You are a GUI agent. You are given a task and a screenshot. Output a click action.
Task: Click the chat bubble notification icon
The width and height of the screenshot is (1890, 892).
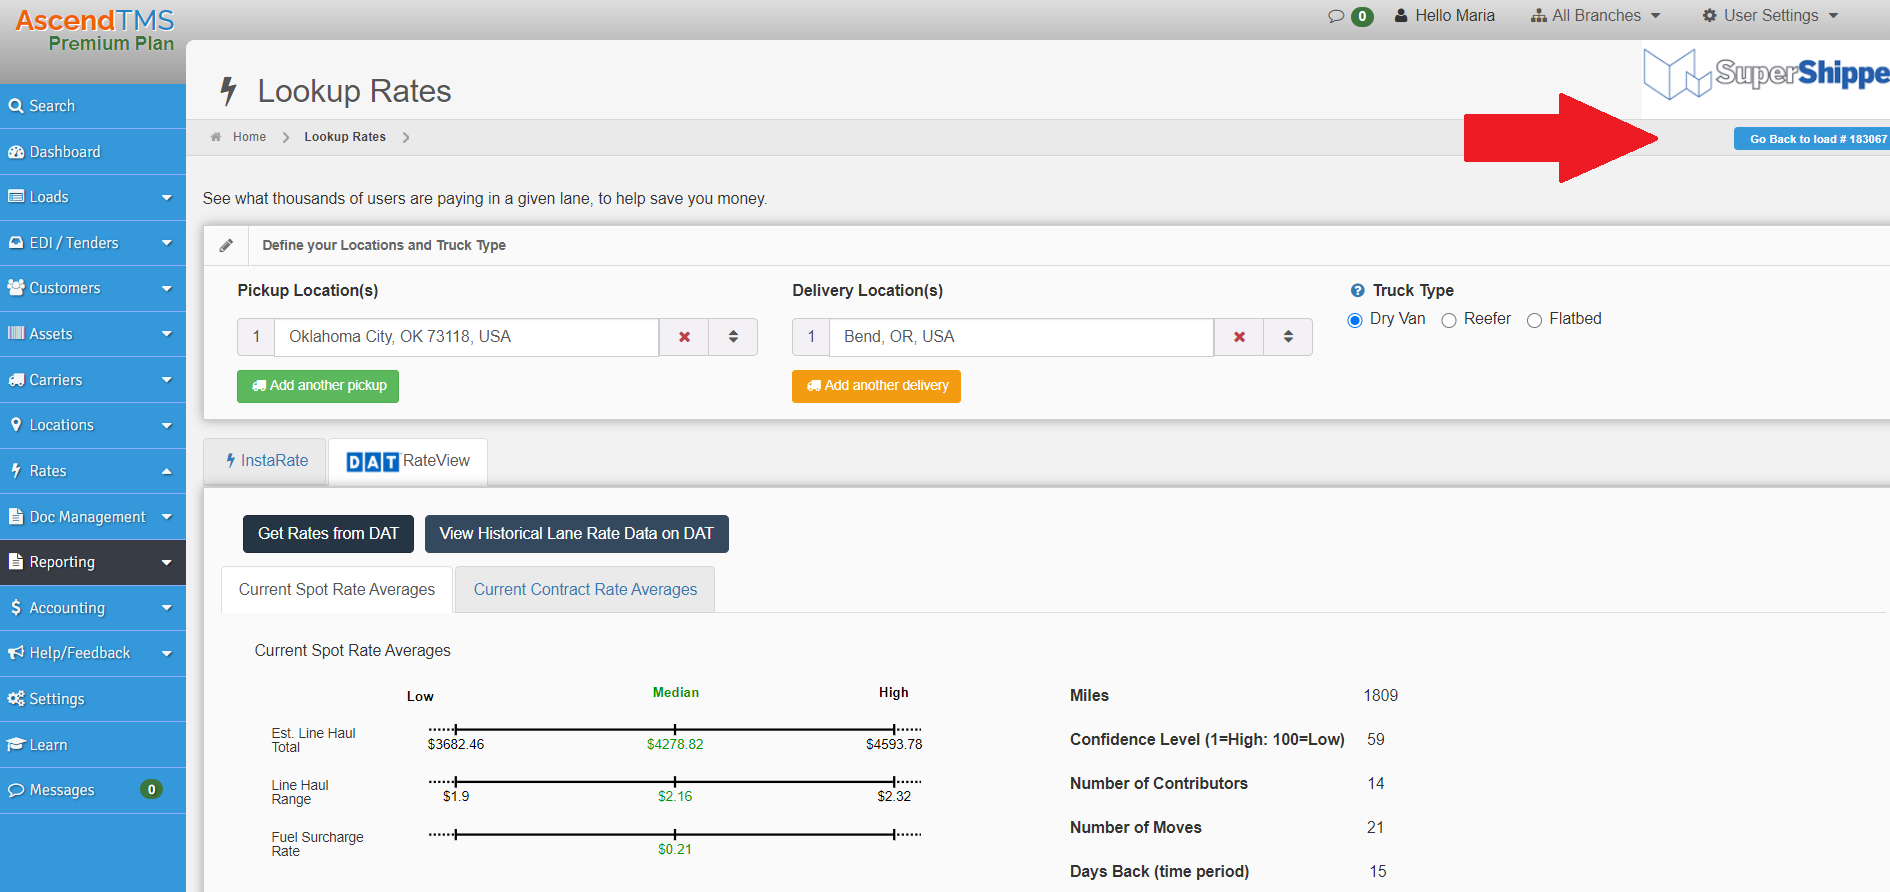point(1336,16)
